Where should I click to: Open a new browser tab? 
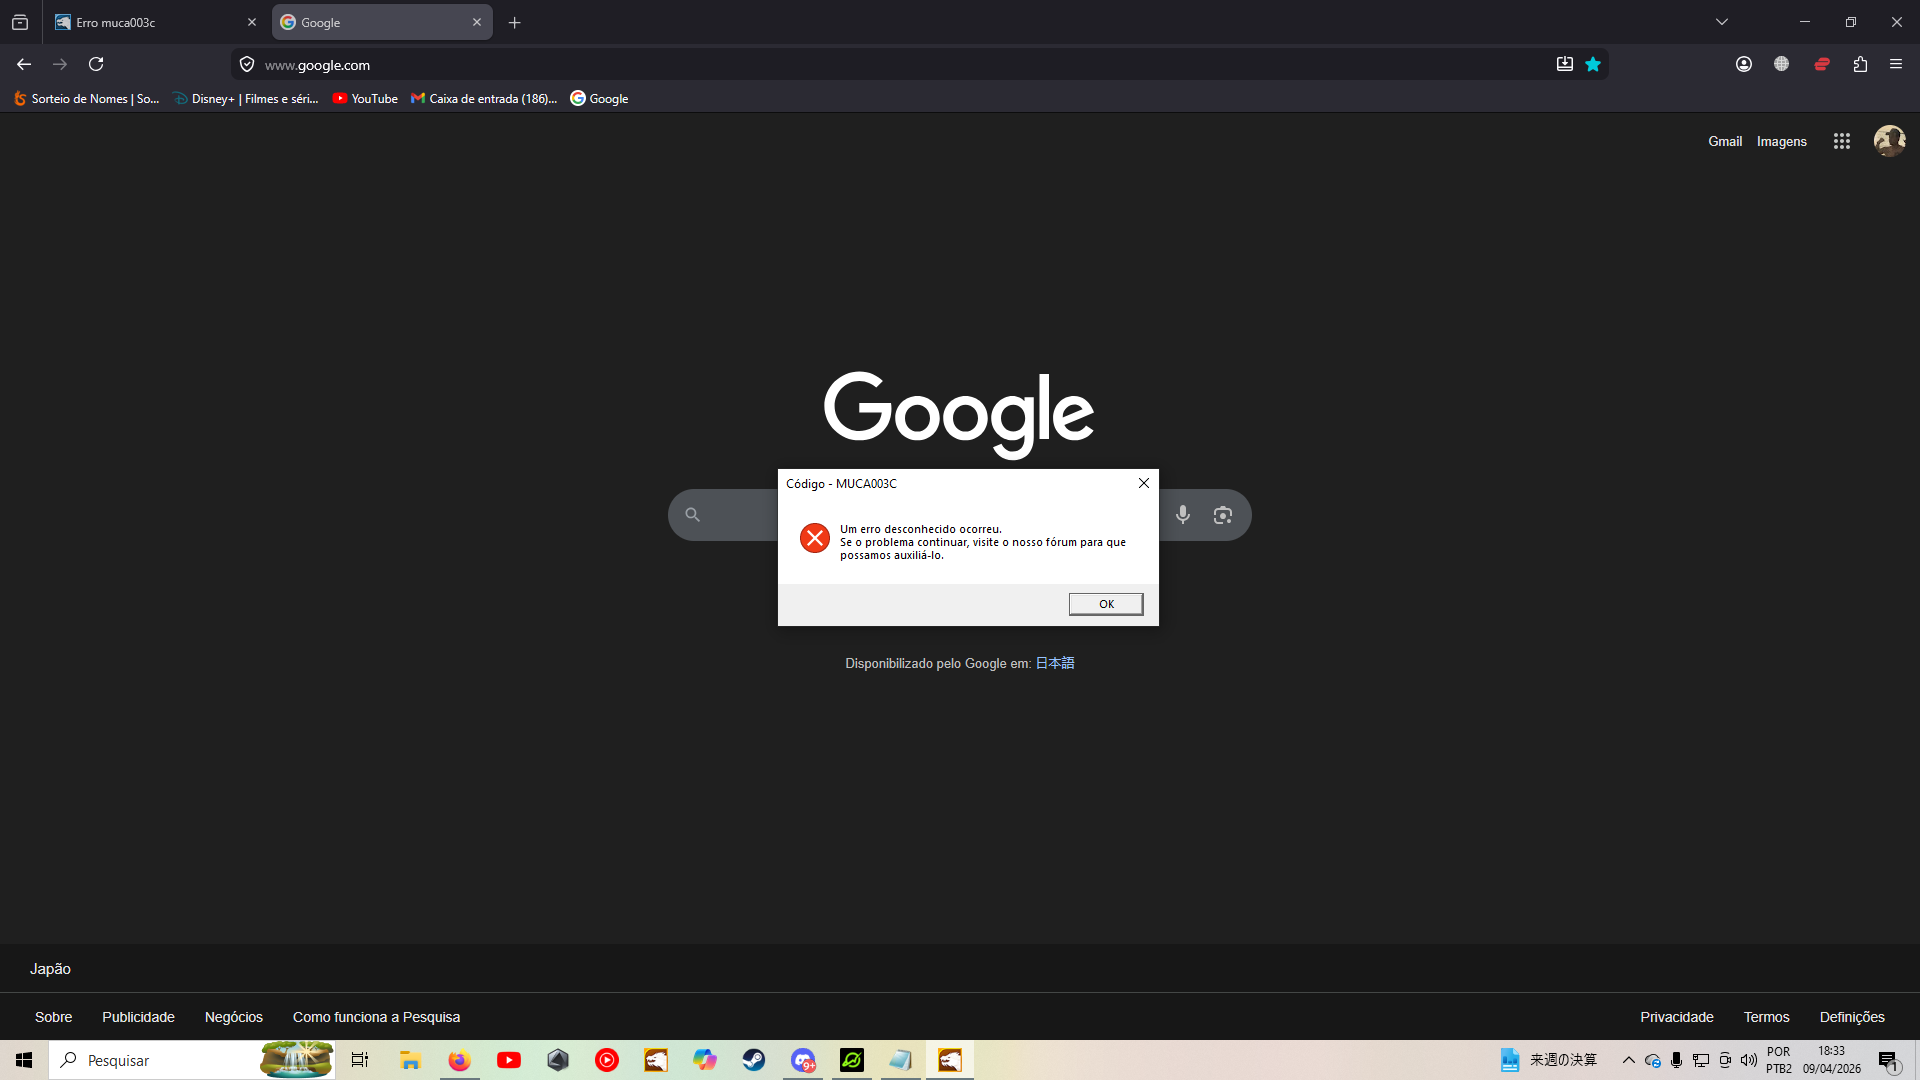[x=514, y=22]
